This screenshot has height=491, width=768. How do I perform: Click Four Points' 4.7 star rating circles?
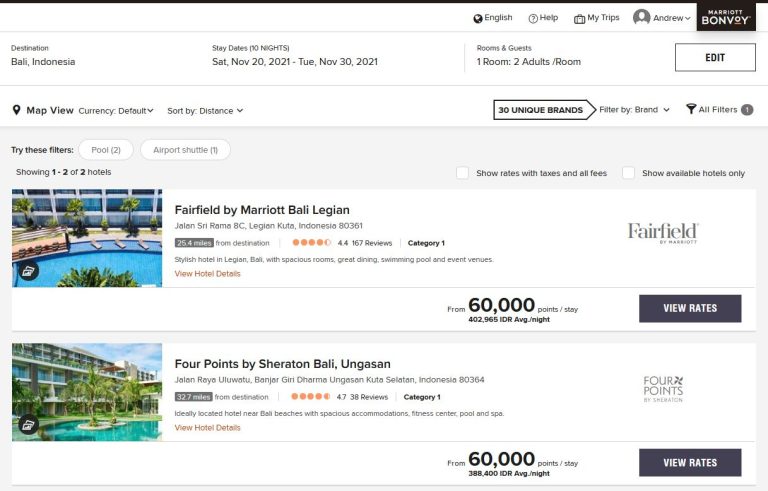(311, 396)
